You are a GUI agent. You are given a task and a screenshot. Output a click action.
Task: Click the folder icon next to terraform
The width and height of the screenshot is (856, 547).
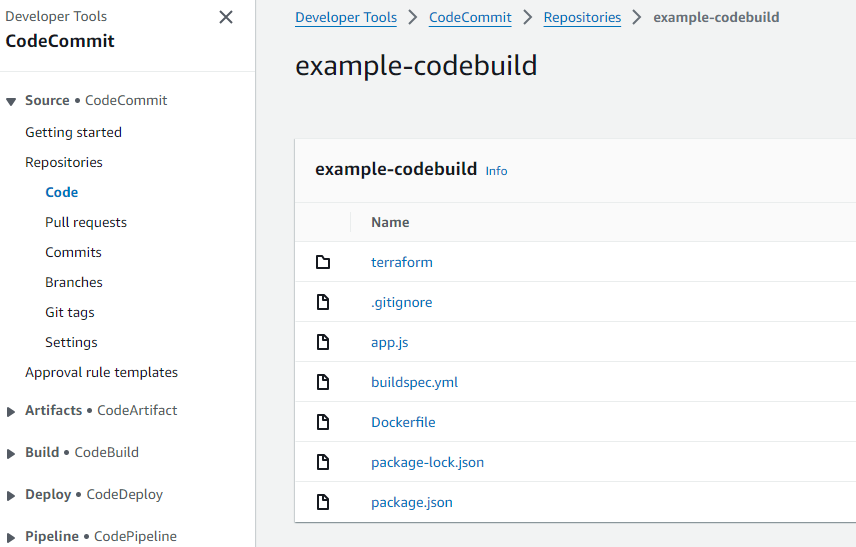point(323,262)
